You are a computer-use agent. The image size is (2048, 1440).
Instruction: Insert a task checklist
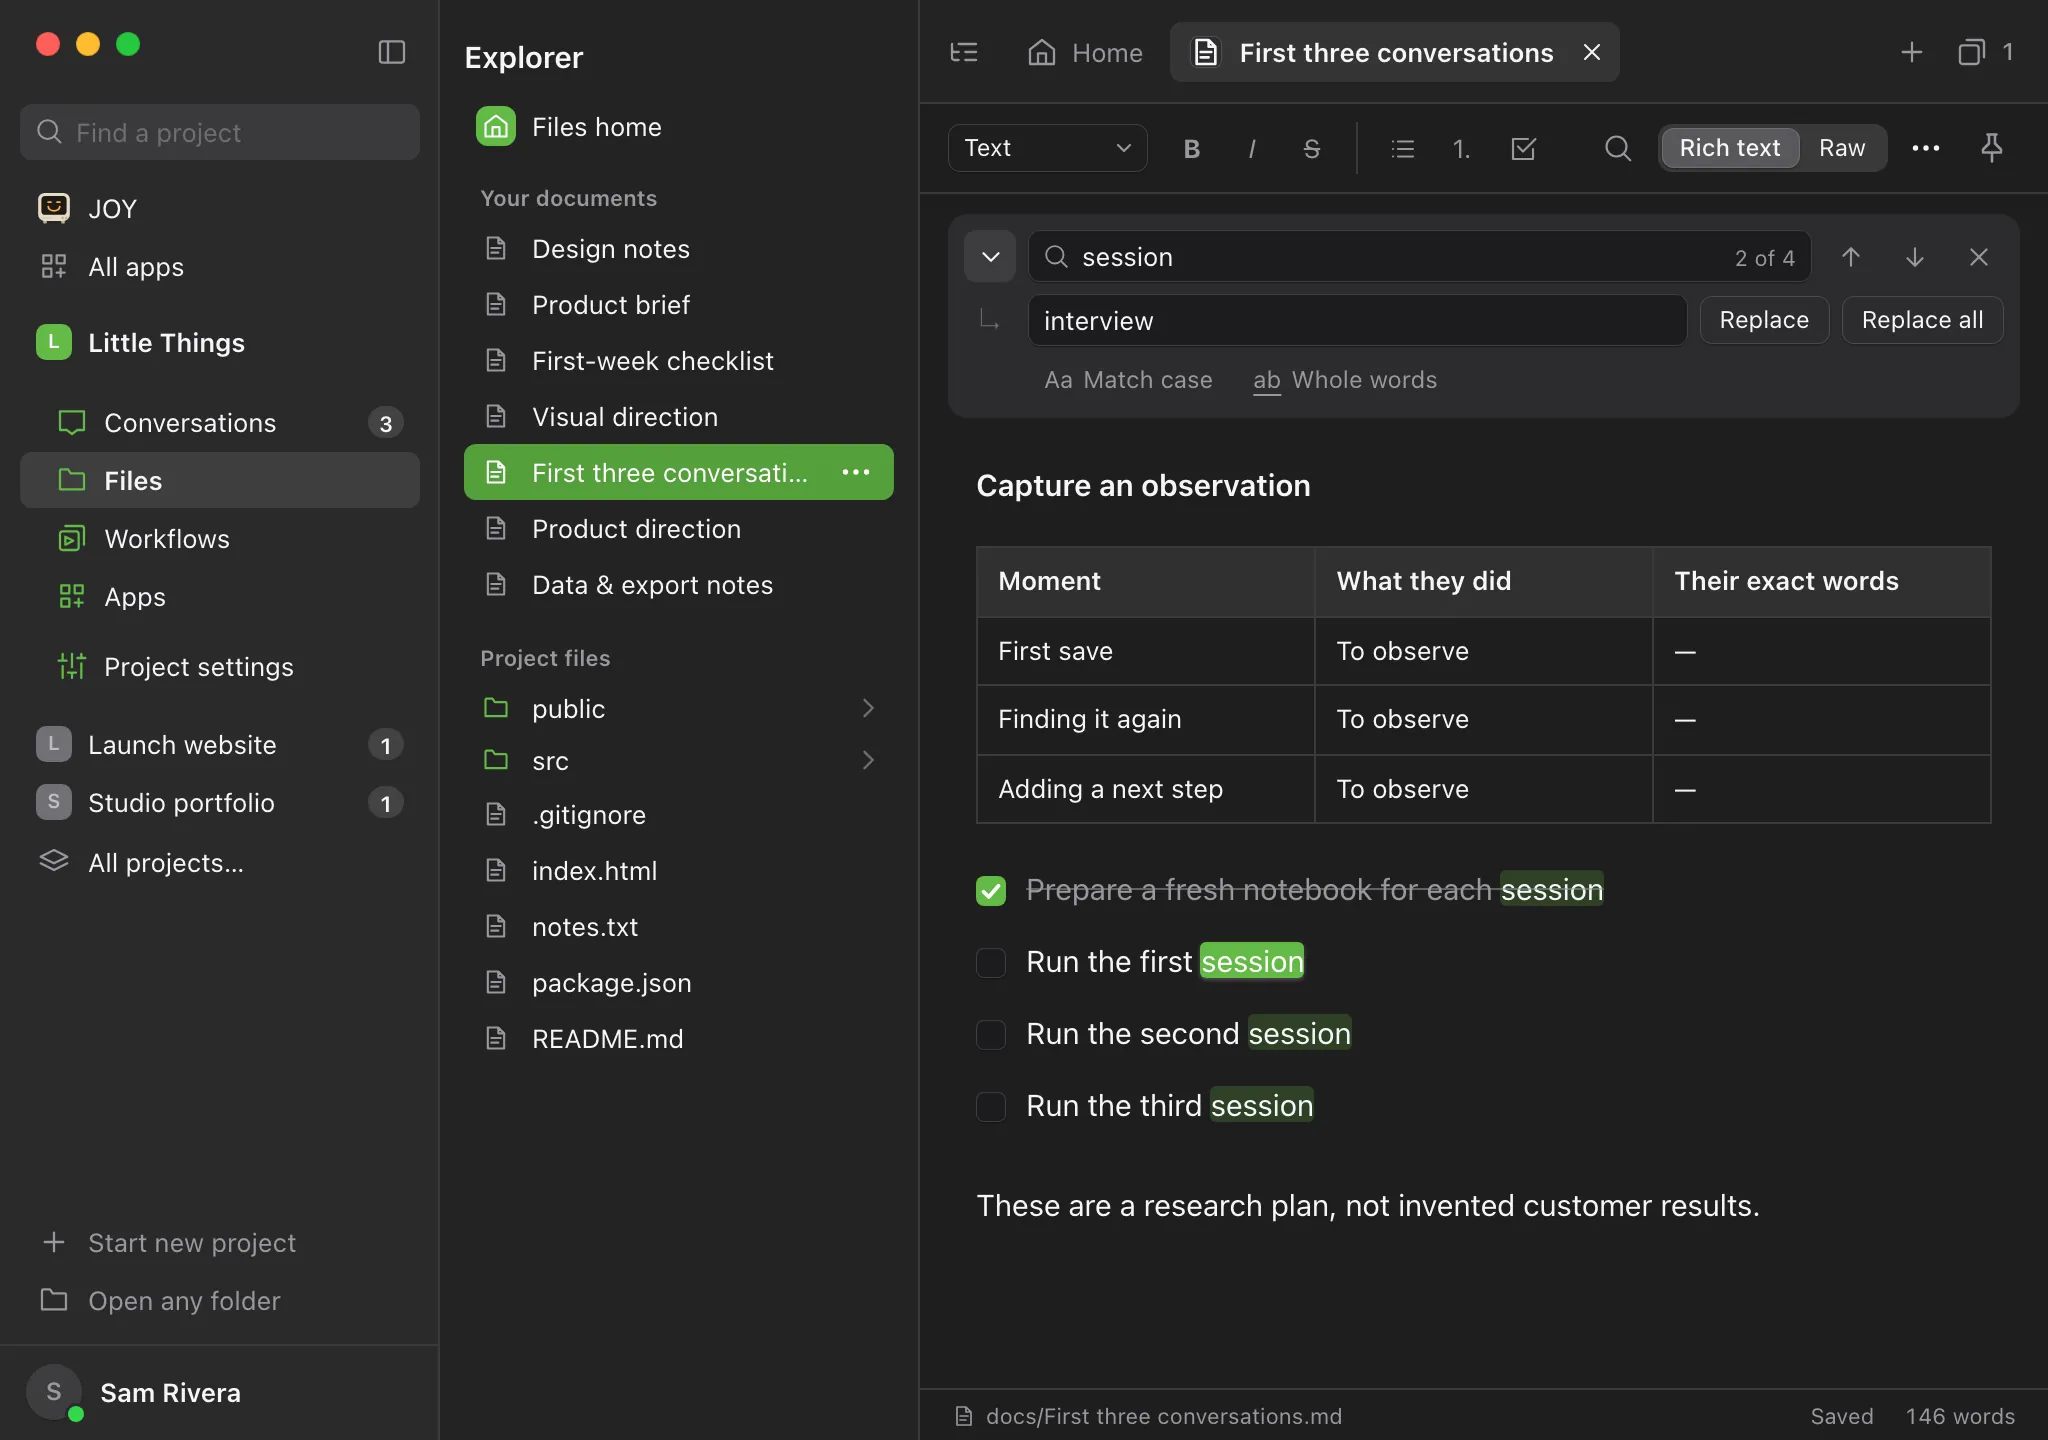1523,148
